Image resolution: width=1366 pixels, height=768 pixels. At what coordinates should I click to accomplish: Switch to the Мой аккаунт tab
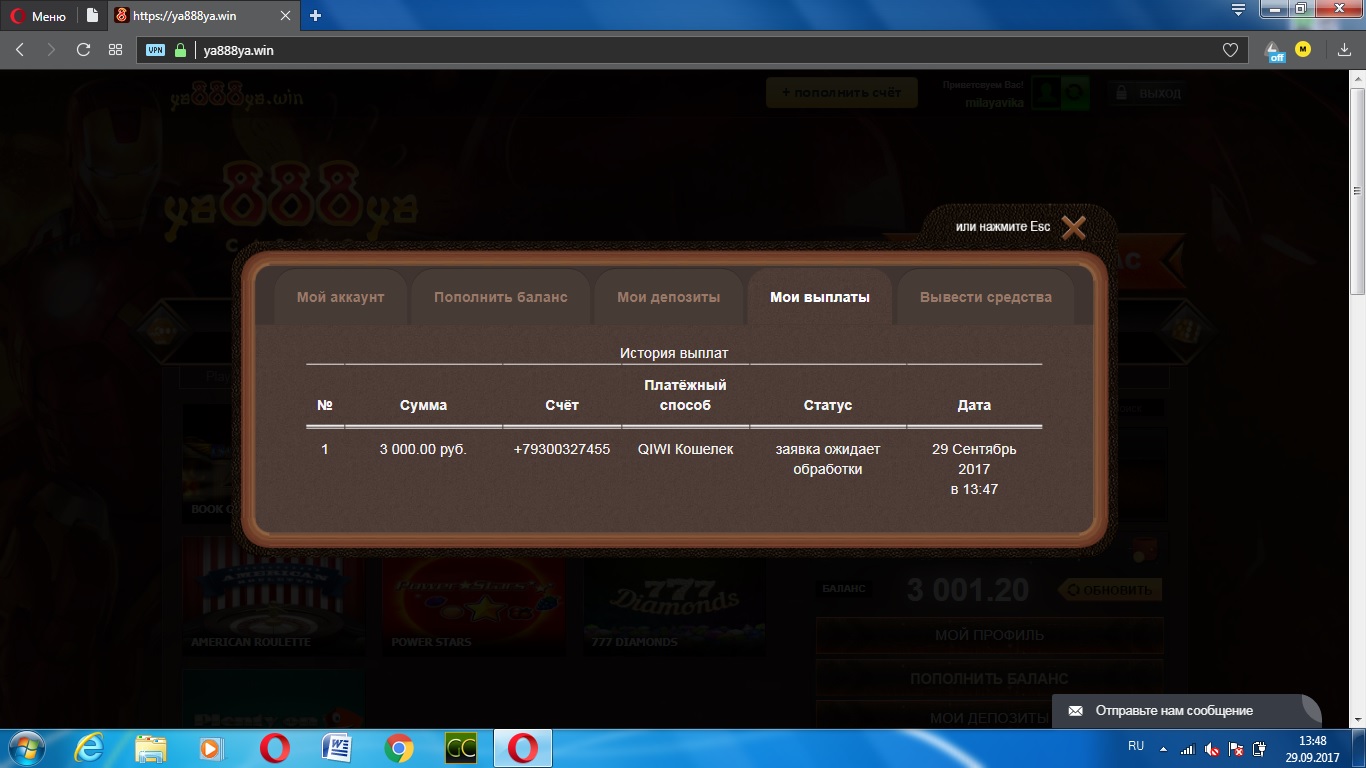coord(340,297)
